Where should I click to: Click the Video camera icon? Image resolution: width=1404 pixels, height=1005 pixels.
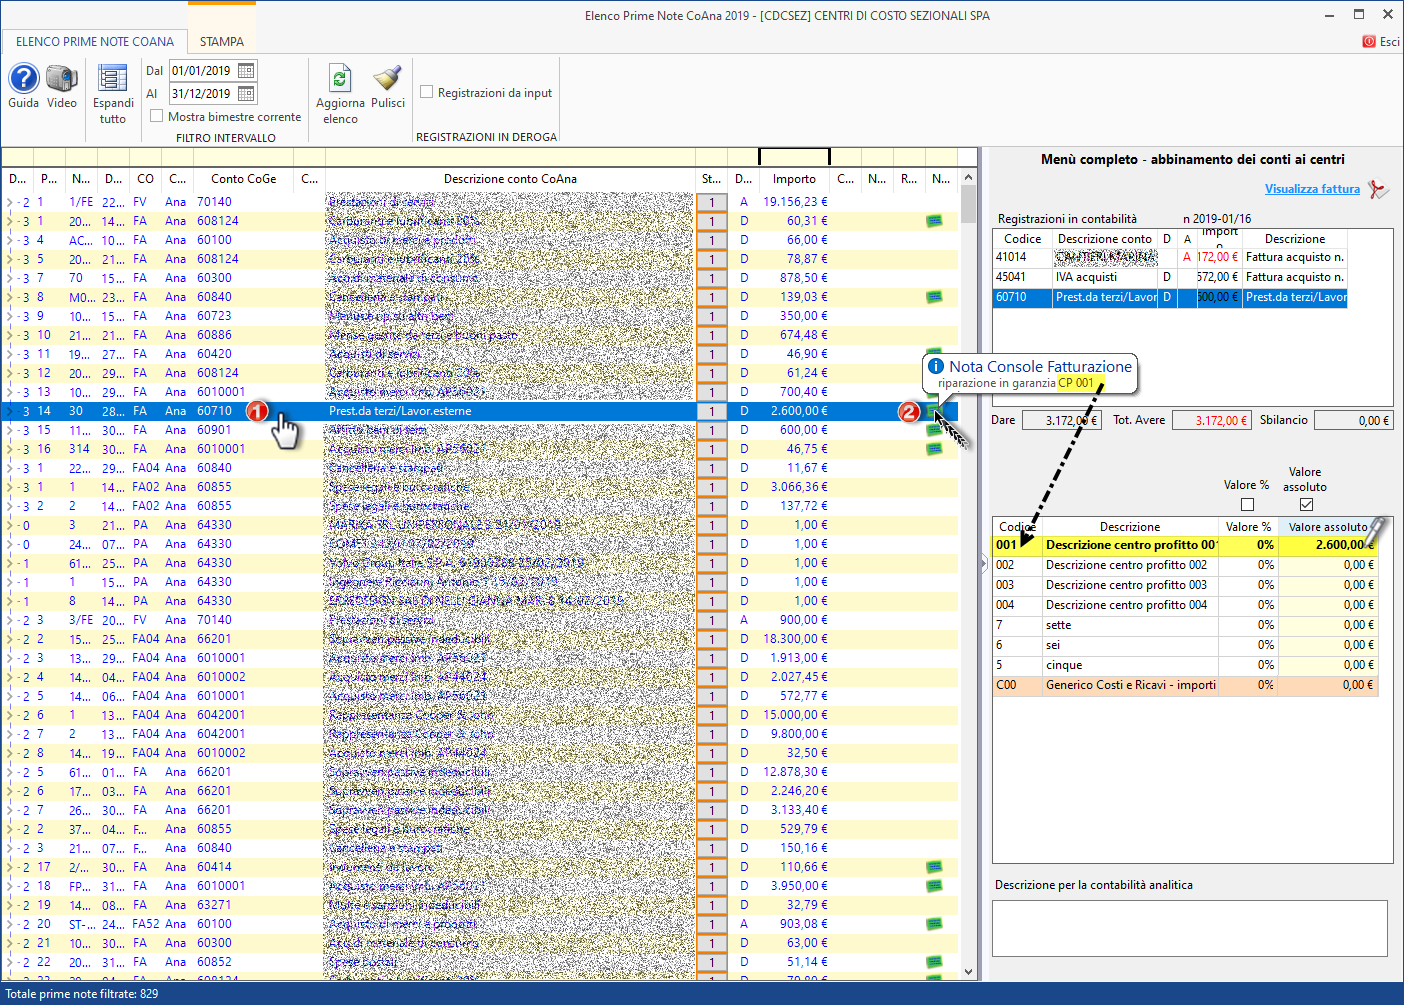point(62,78)
